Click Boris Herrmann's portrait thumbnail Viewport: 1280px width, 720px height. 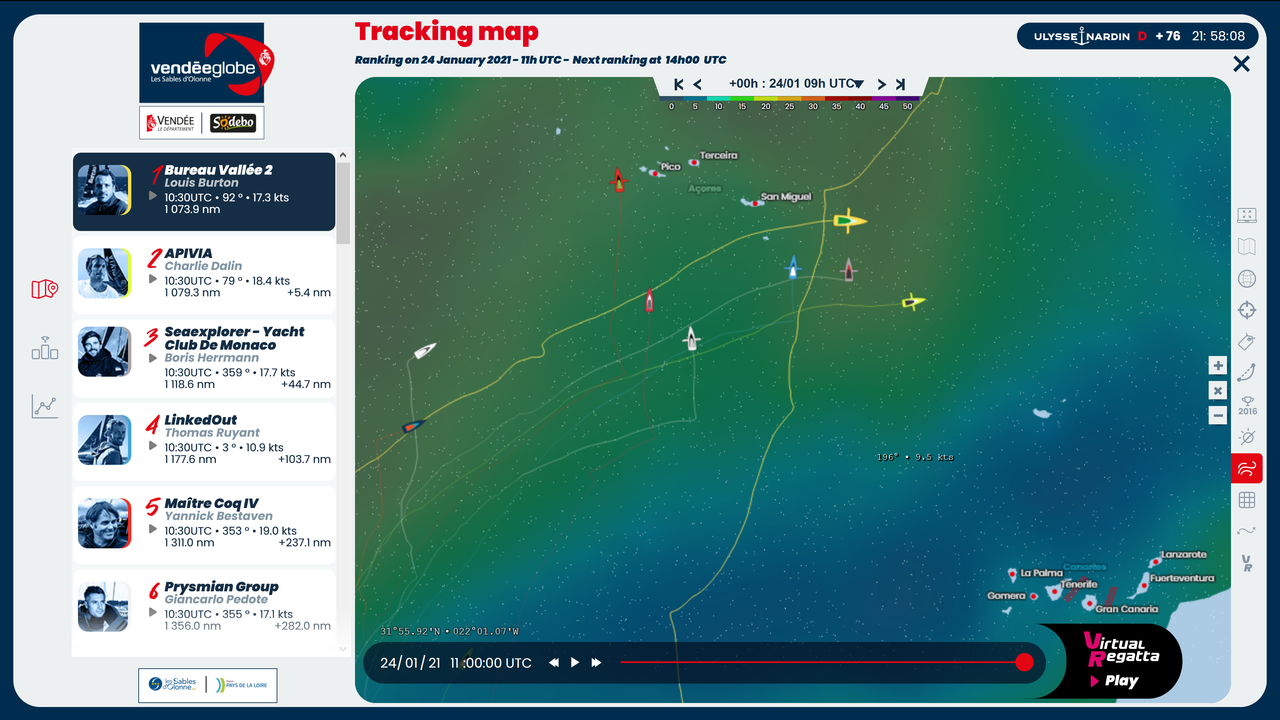point(104,352)
